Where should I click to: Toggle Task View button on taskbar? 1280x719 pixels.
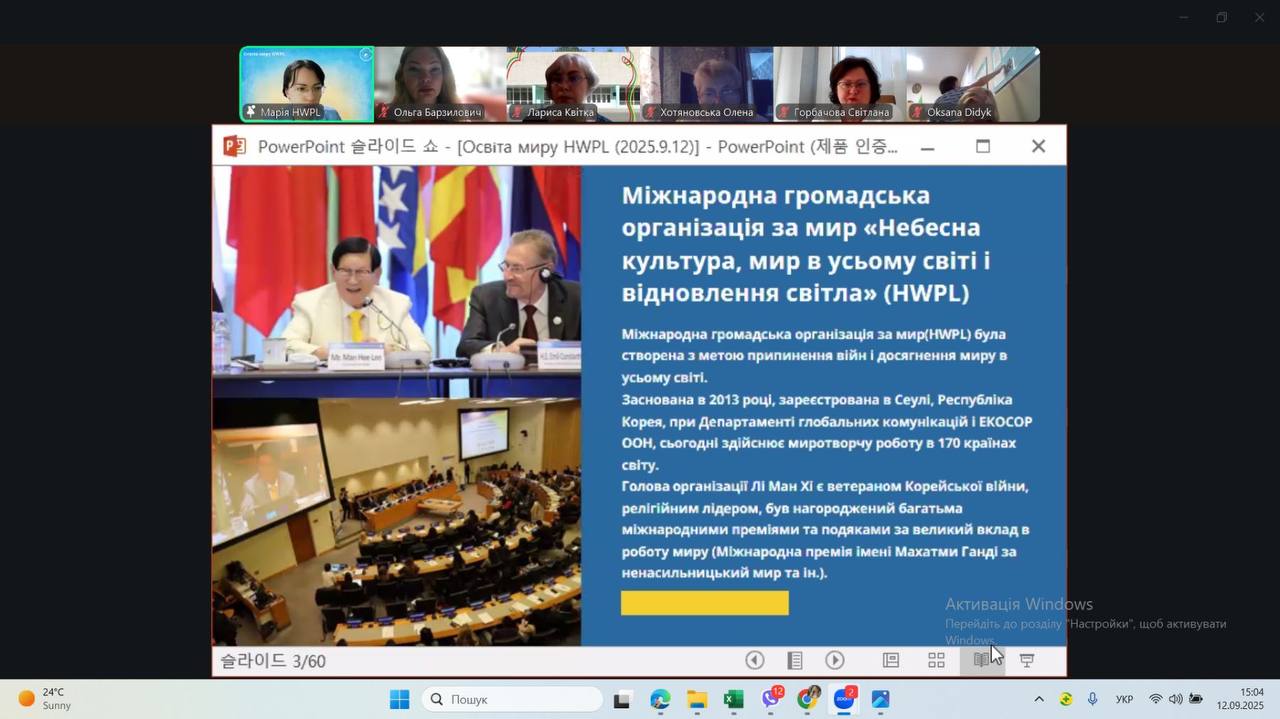pyautogui.click(x=623, y=700)
